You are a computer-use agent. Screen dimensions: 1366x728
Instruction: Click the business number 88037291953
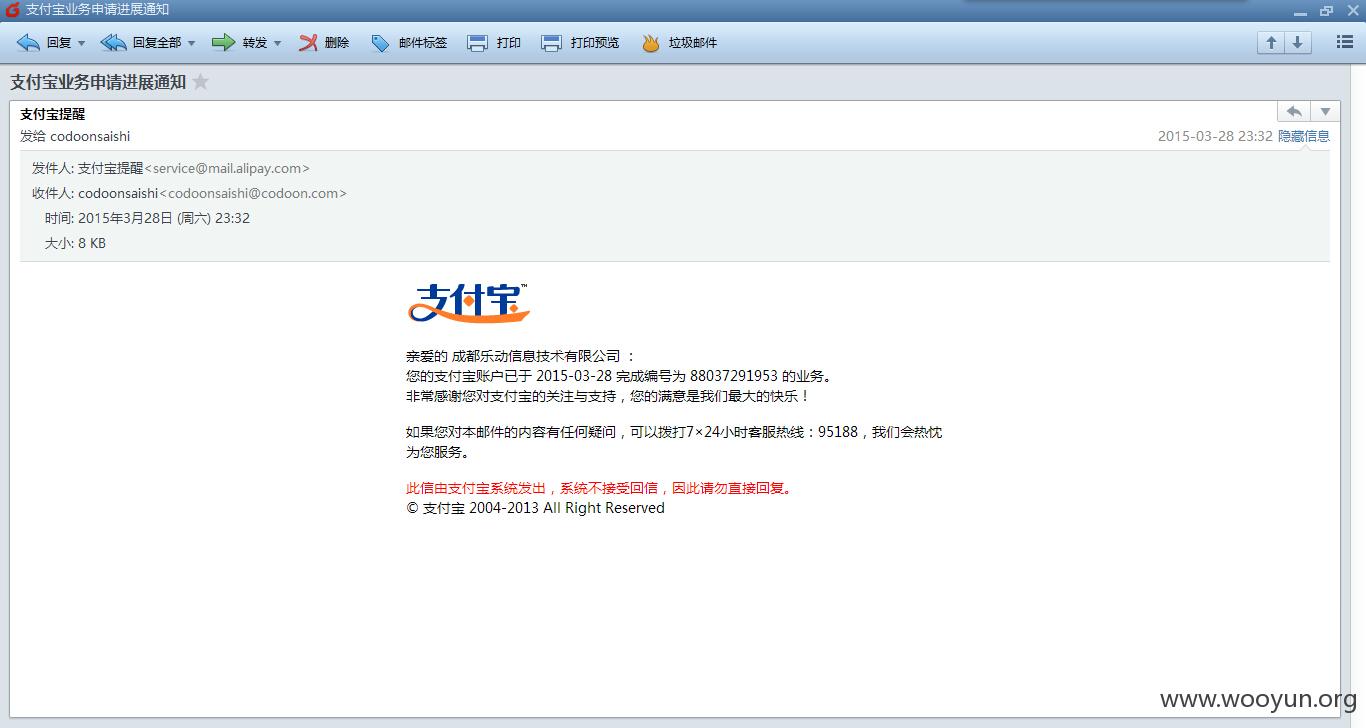(x=734, y=376)
